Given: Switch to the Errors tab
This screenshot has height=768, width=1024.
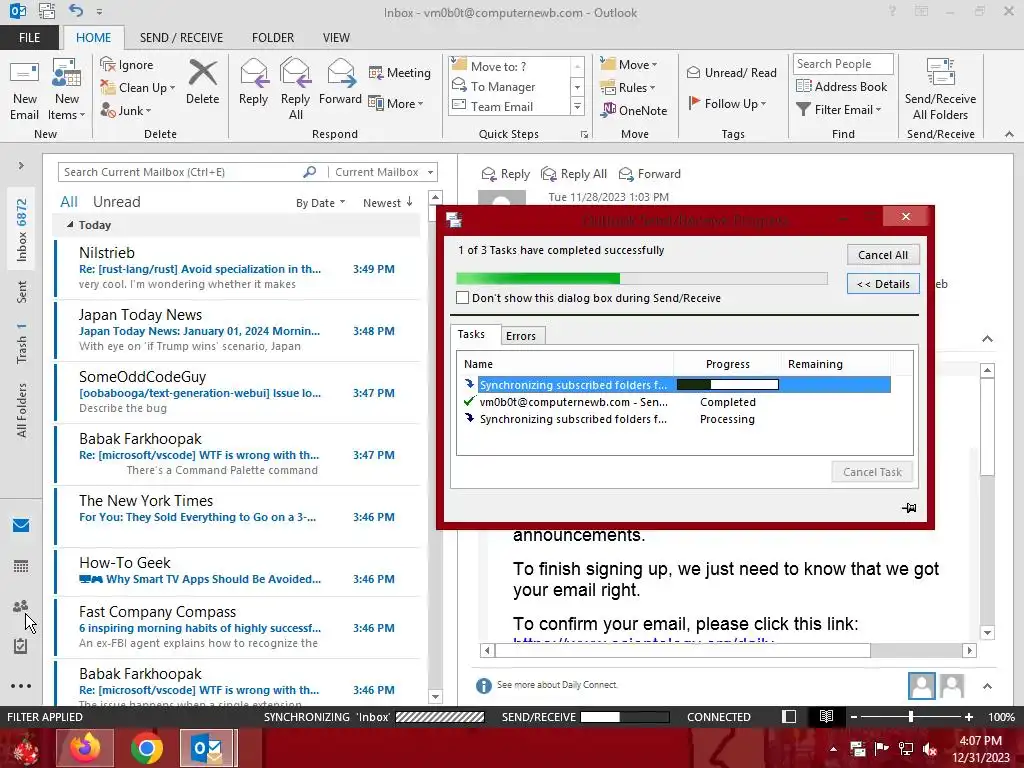Looking at the screenshot, I should (521, 336).
